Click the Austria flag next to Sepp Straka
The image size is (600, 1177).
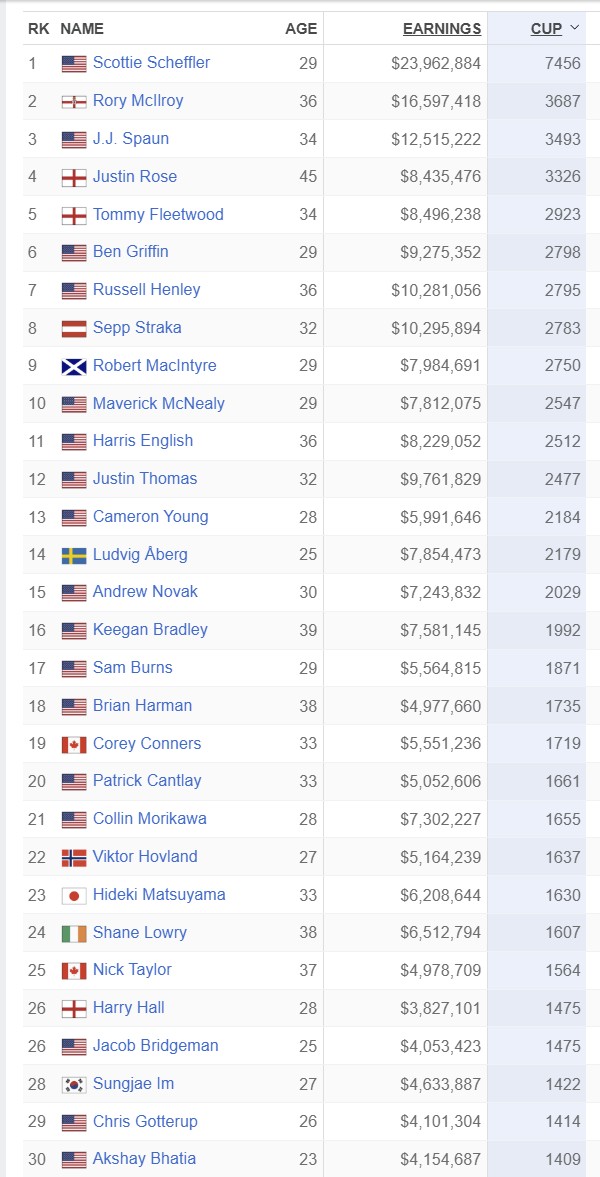click(74, 329)
